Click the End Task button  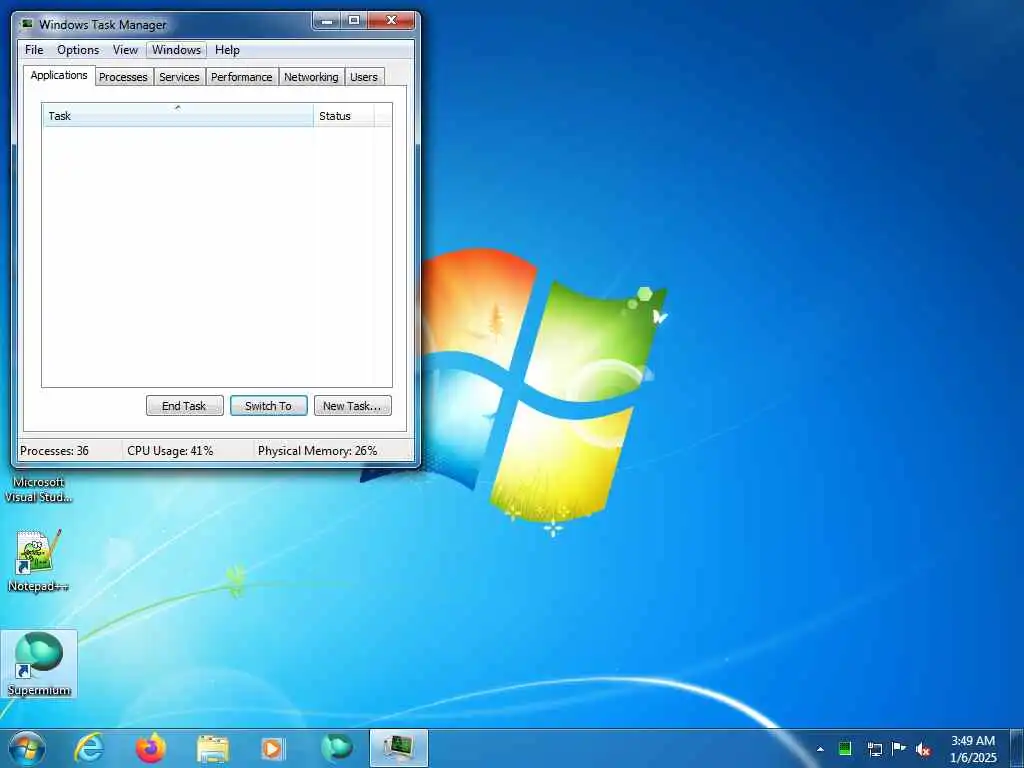click(184, 406)
